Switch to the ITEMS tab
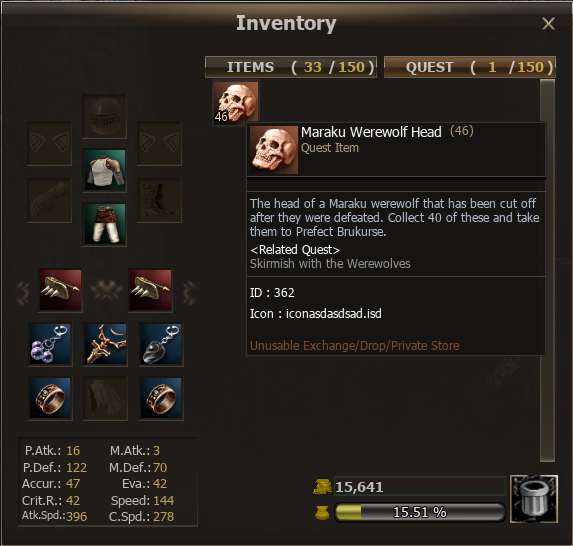The image size is (573, 546). [x=291, y=67]
